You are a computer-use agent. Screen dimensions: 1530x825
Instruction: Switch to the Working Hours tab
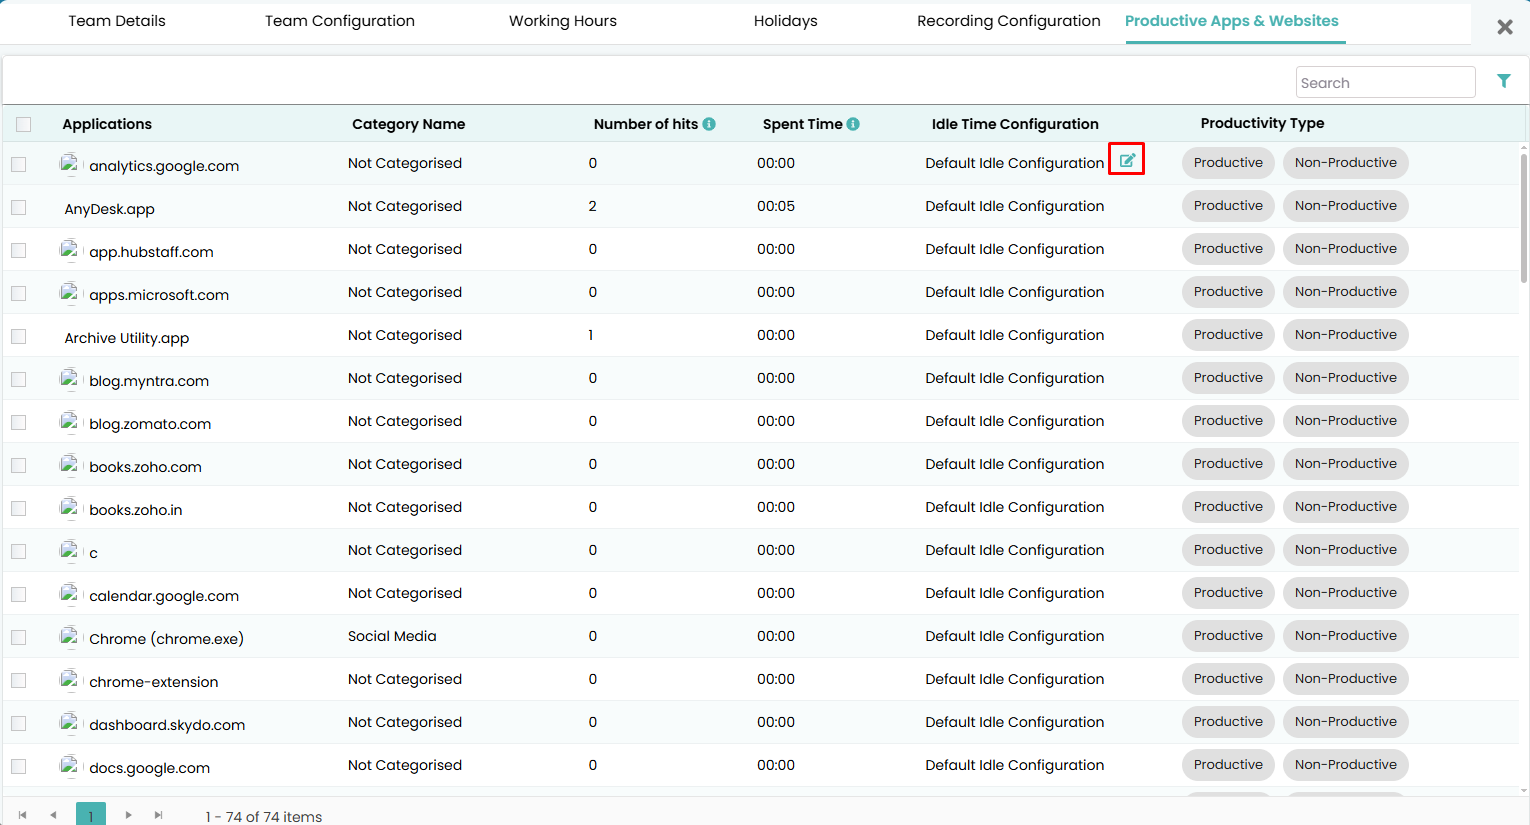click(563, 21)
